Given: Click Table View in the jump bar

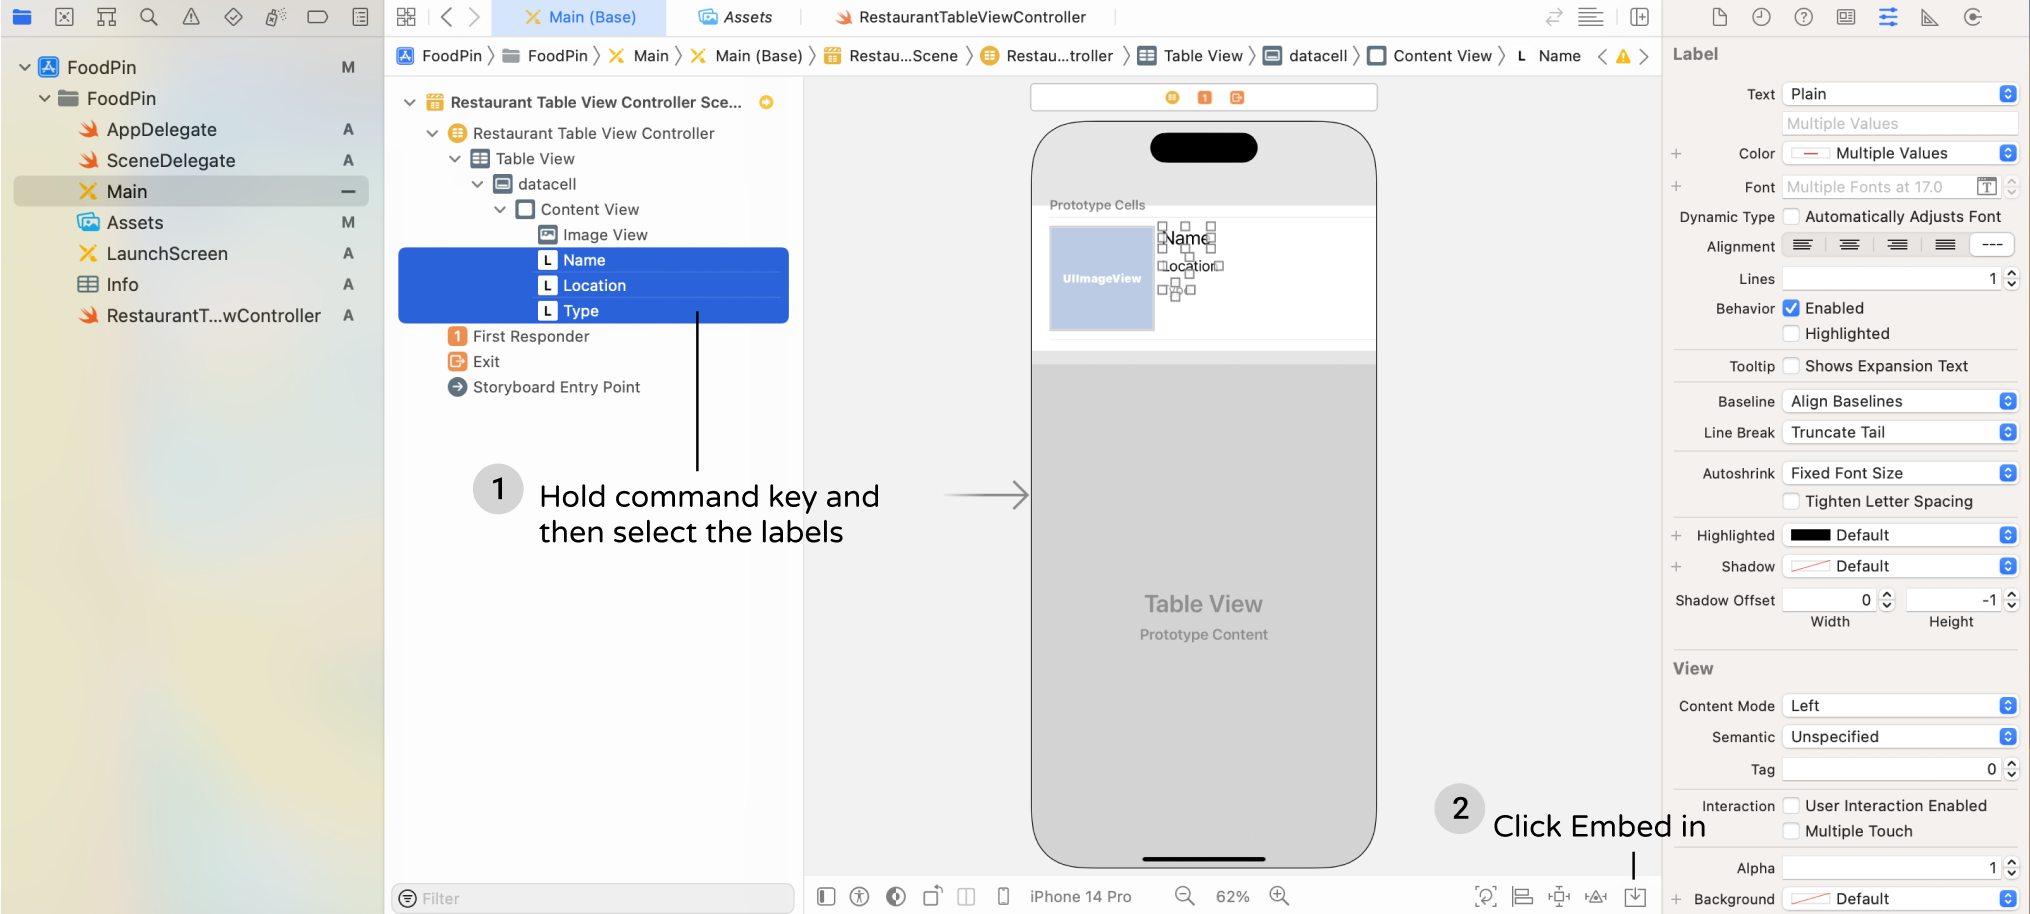Looking at the screenshot, I should click(1201, 55).
